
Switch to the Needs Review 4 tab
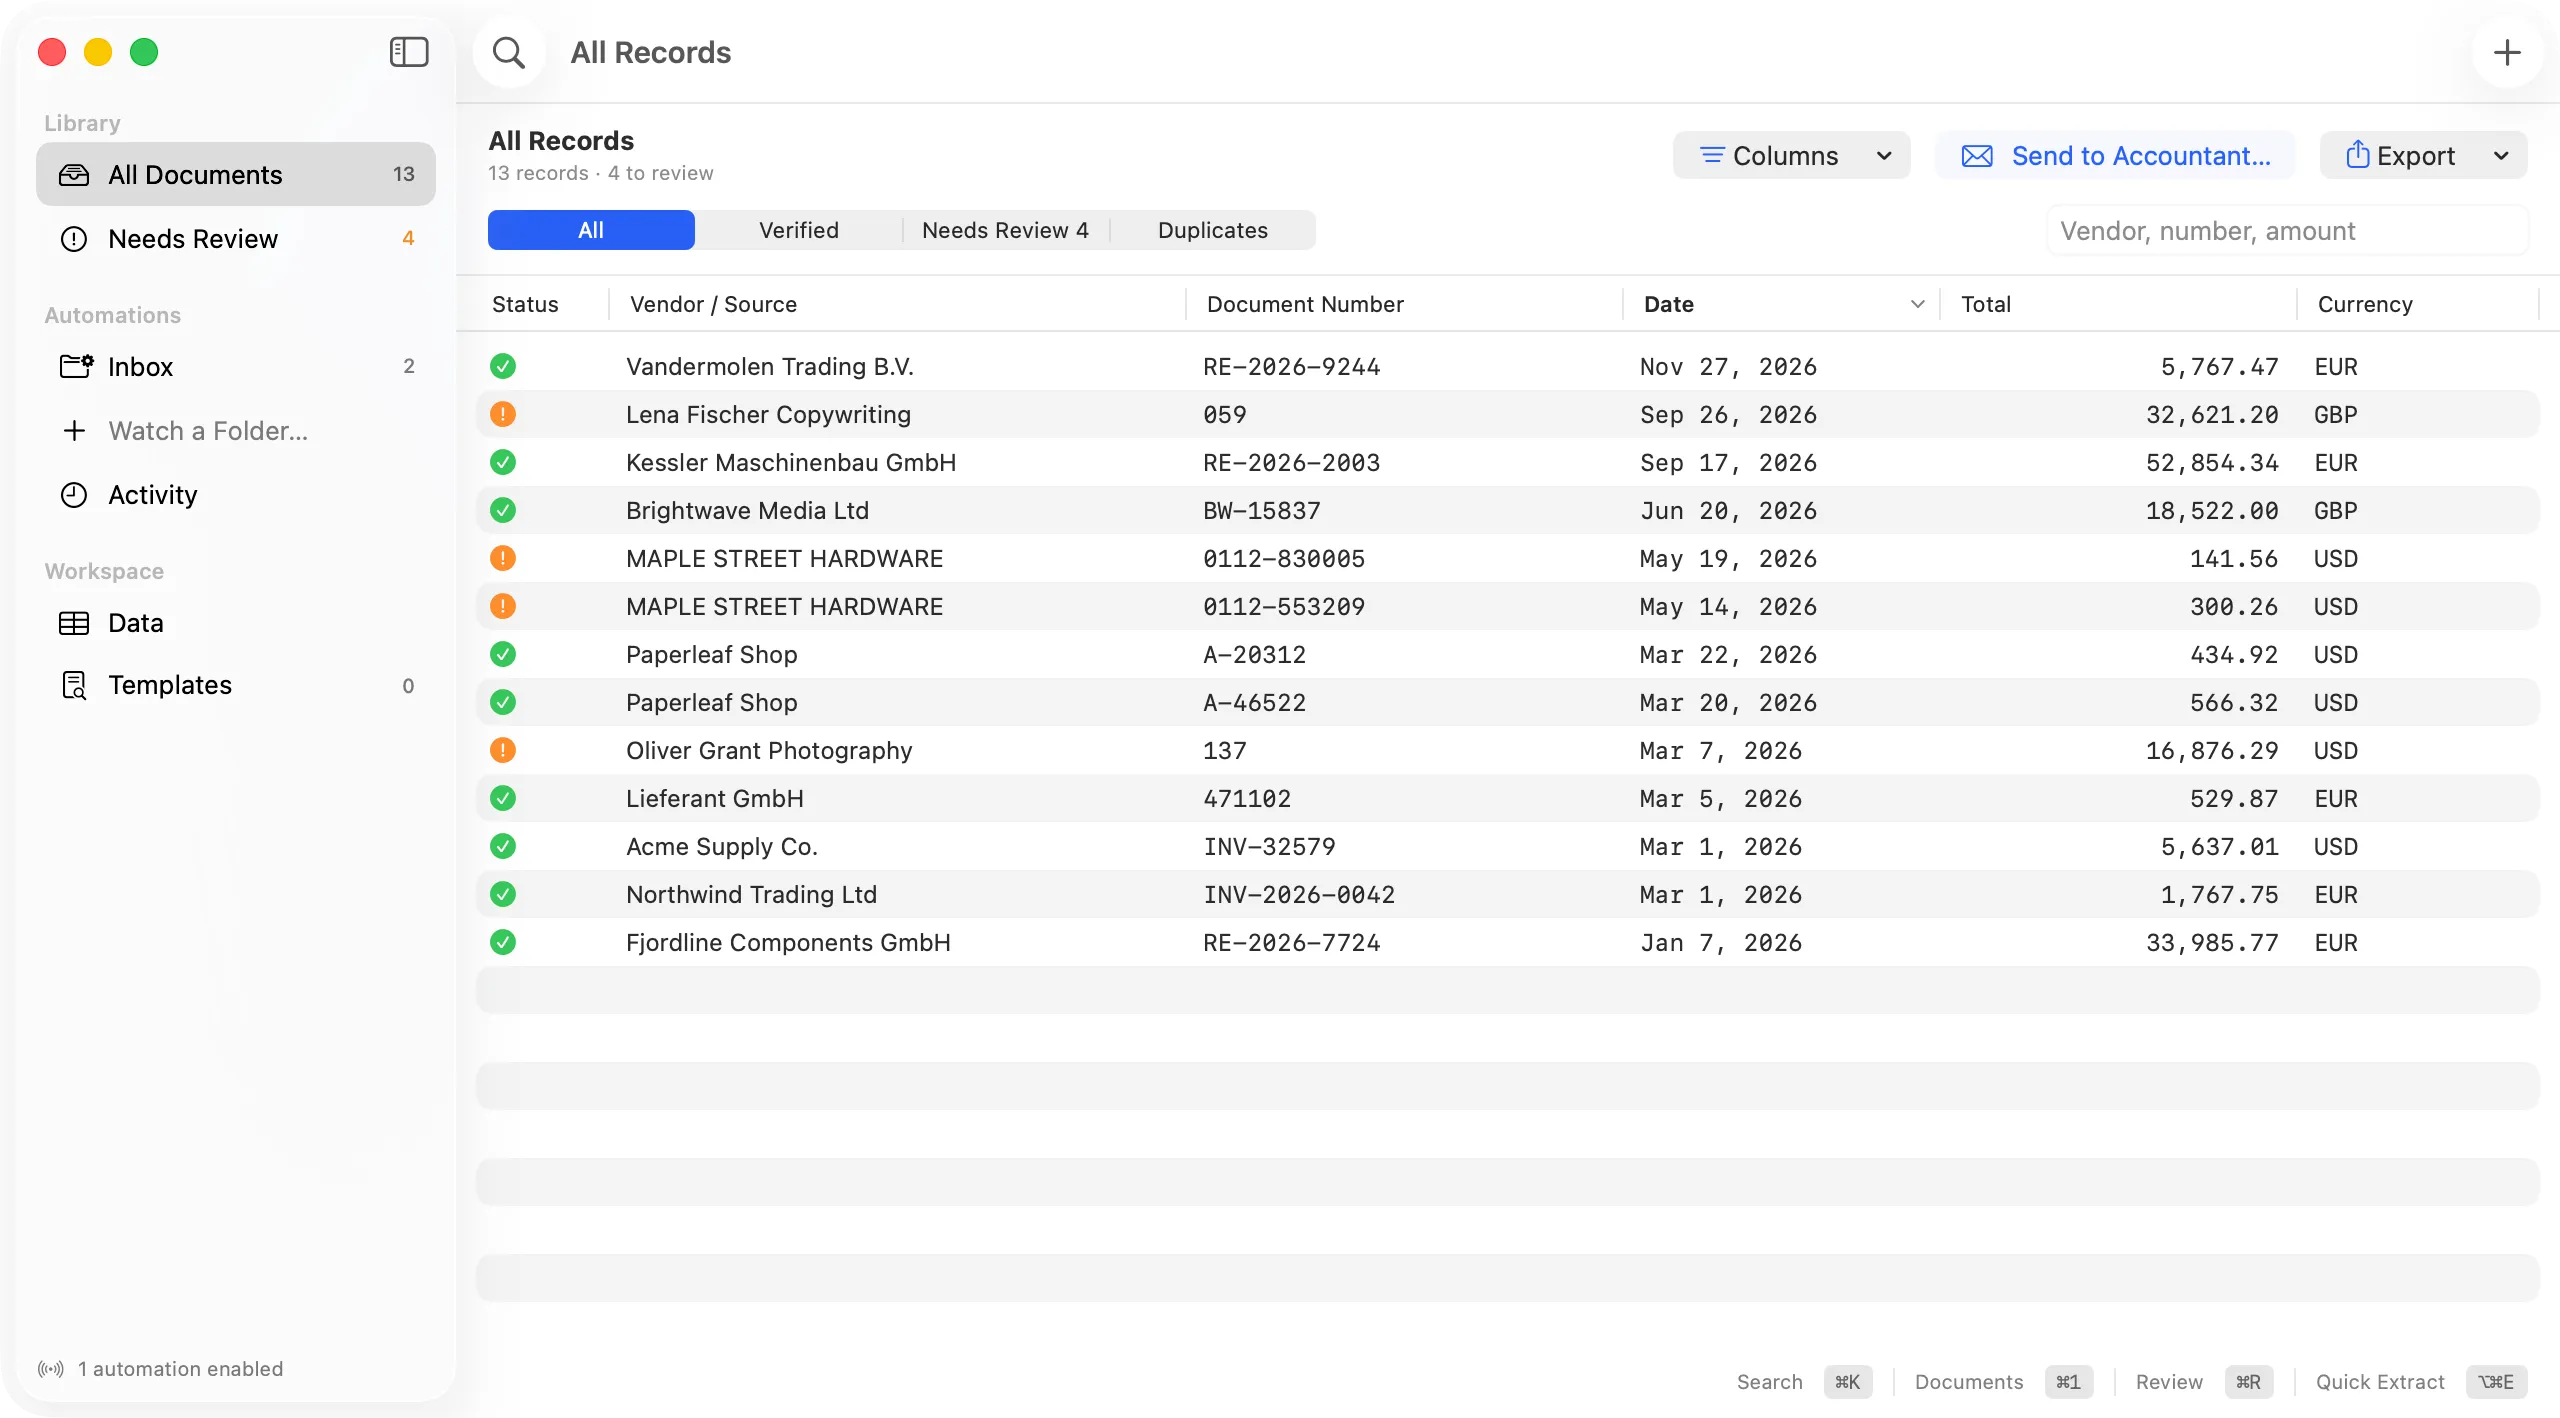coord(1005,230)
